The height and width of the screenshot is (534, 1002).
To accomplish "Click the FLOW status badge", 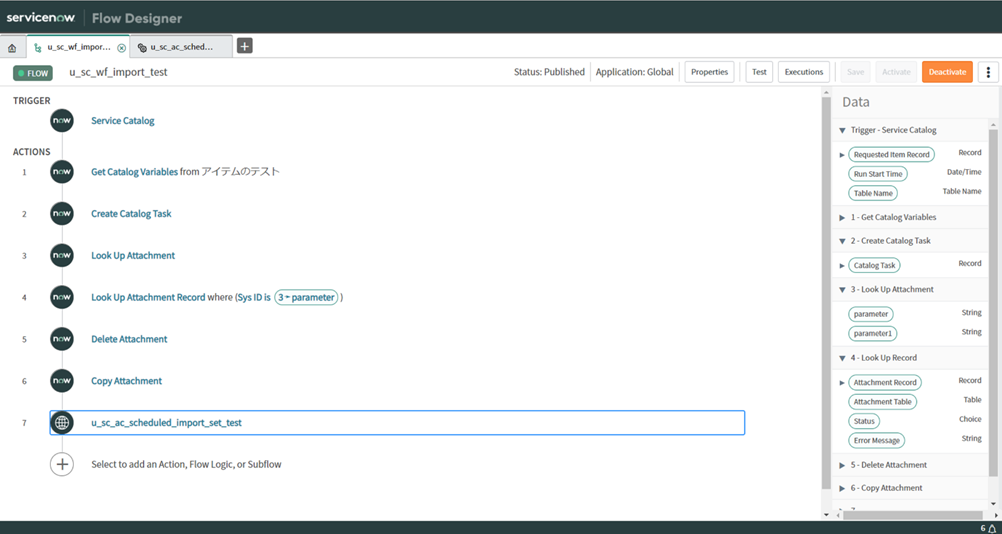I will (33, 73).
